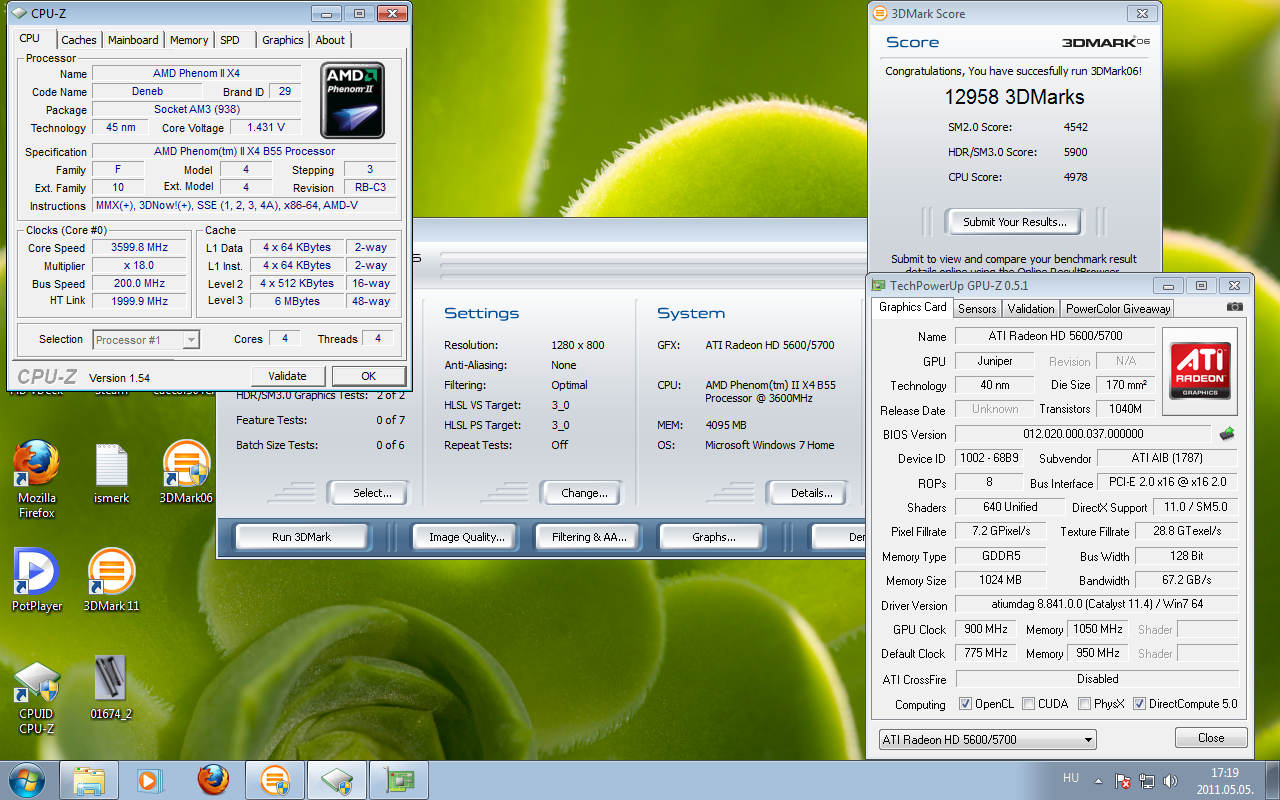Image resolution: width=1280 pixels, height=800 pixels.
Task: Open the Memory tab in CPU-Z
Action: [189, 40]
